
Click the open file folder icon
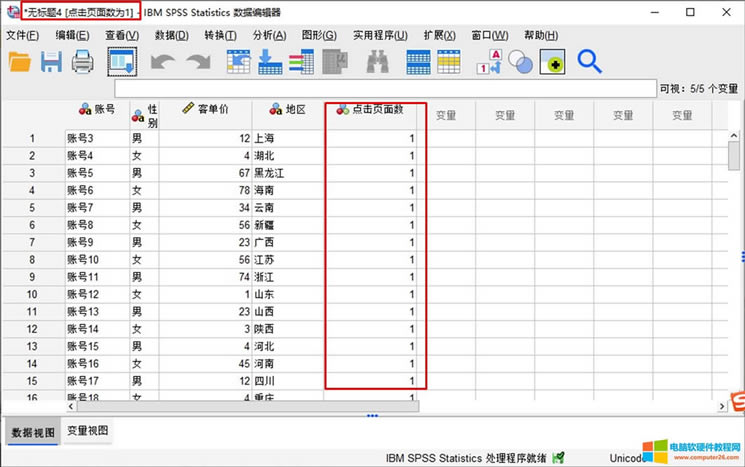[x=20, y=62]
